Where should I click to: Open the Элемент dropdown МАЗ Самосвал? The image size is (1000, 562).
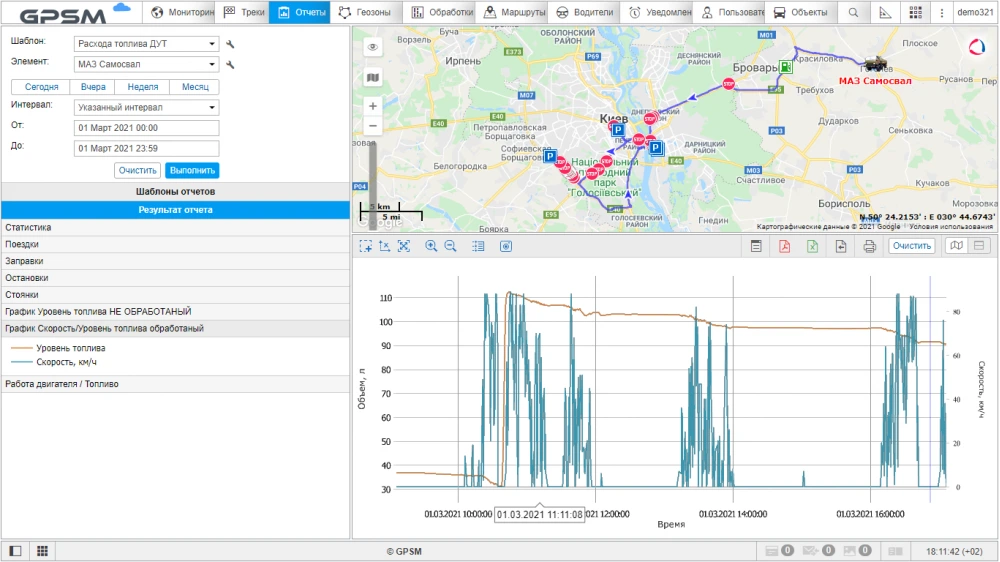147,65
